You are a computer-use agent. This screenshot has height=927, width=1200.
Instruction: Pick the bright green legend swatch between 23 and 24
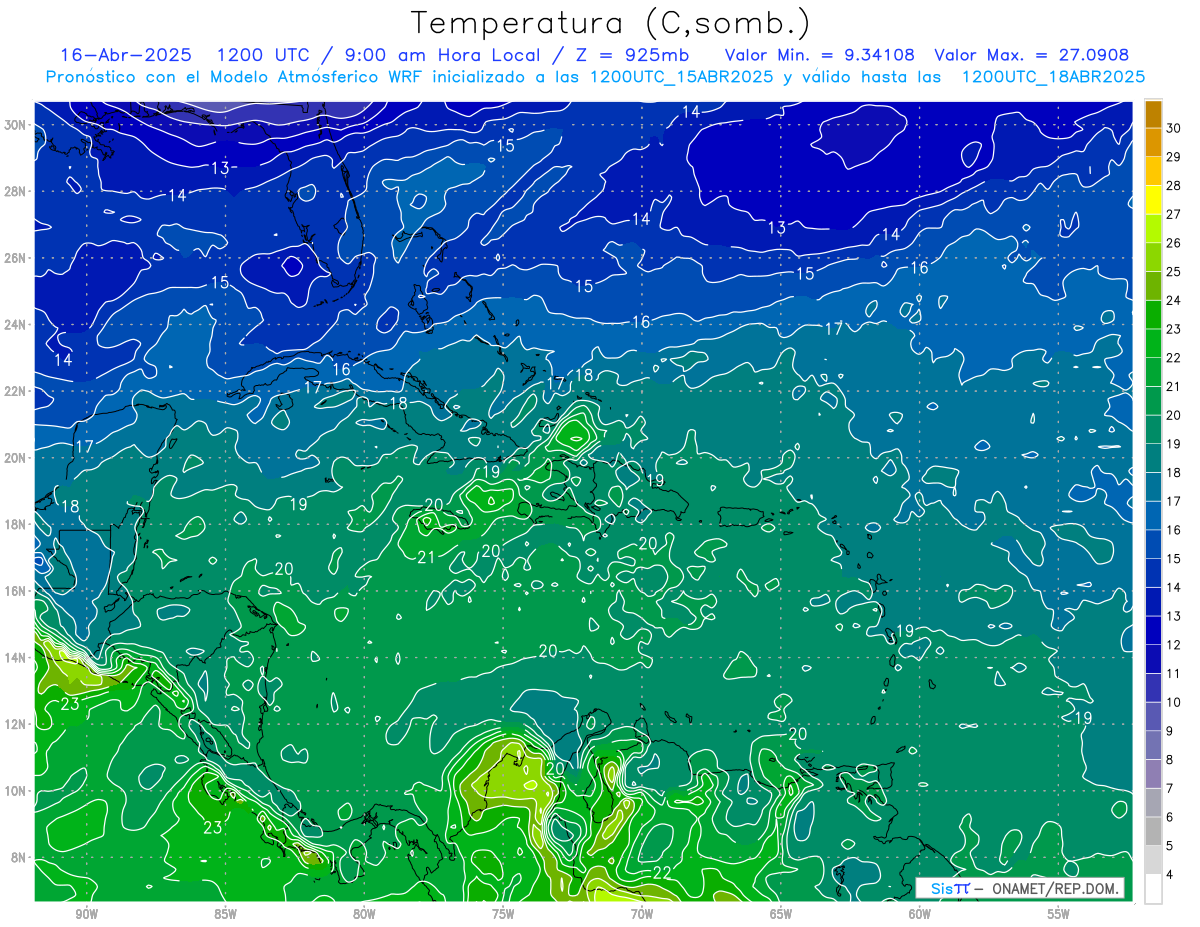[x=1153, y=315]
